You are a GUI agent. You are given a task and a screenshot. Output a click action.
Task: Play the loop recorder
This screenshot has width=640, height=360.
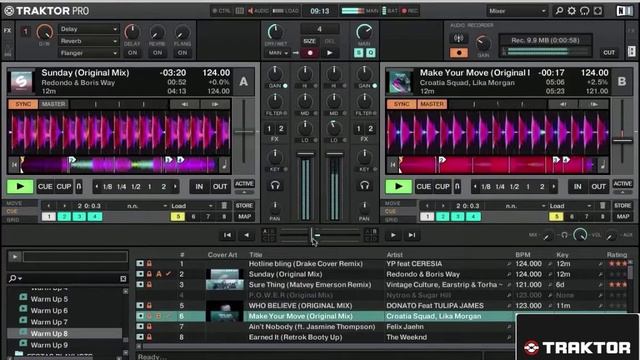pyautogui.click(x=329, y=53)
